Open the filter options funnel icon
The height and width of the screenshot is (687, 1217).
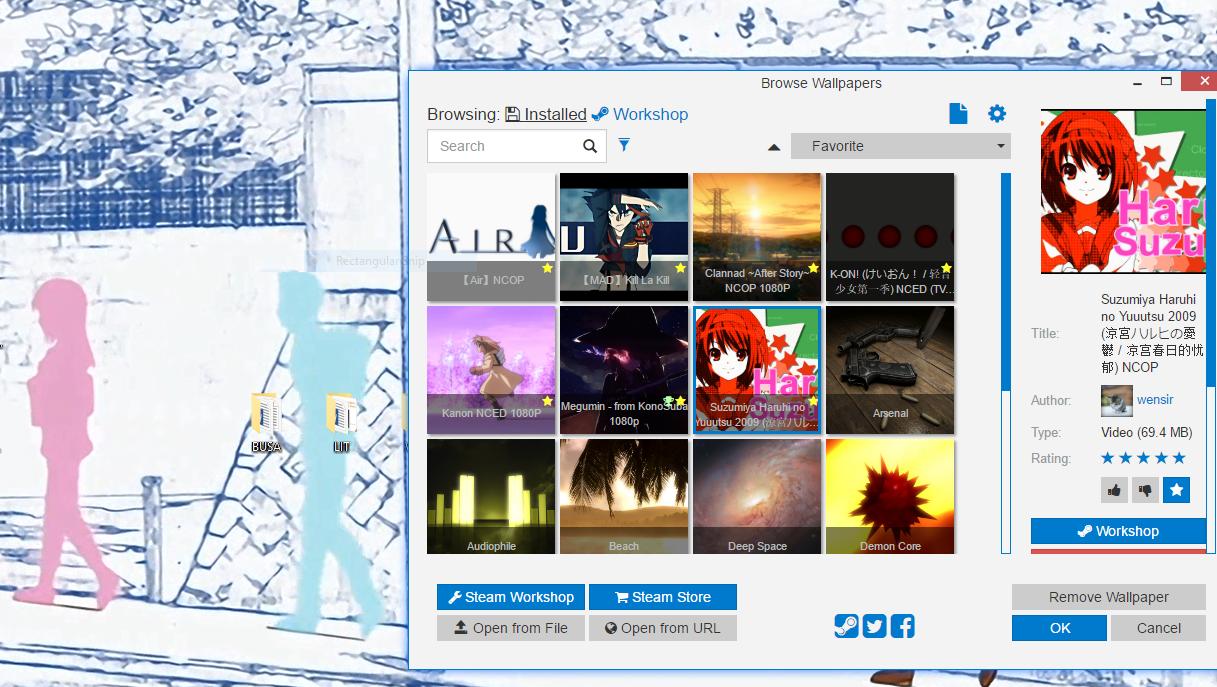pyautogui.click(x=624, y=145)
